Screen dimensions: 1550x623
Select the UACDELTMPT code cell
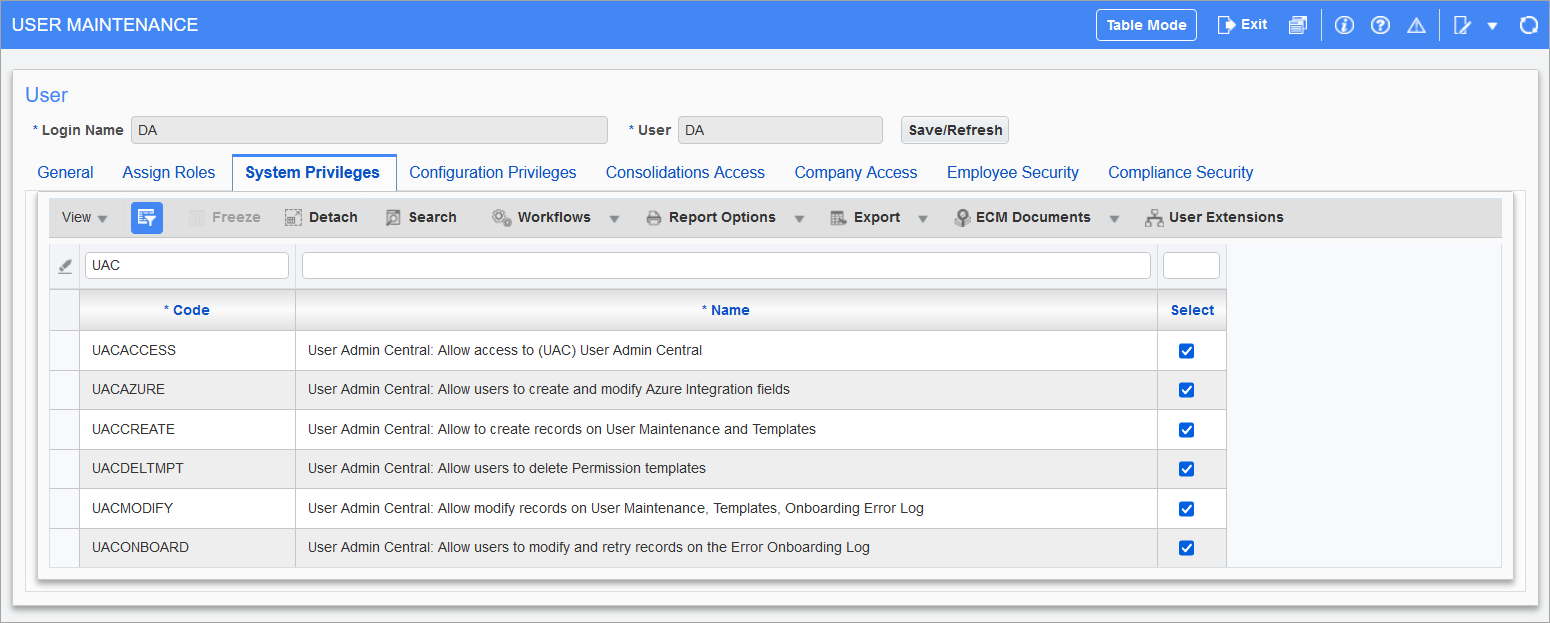tap(187, 469)
